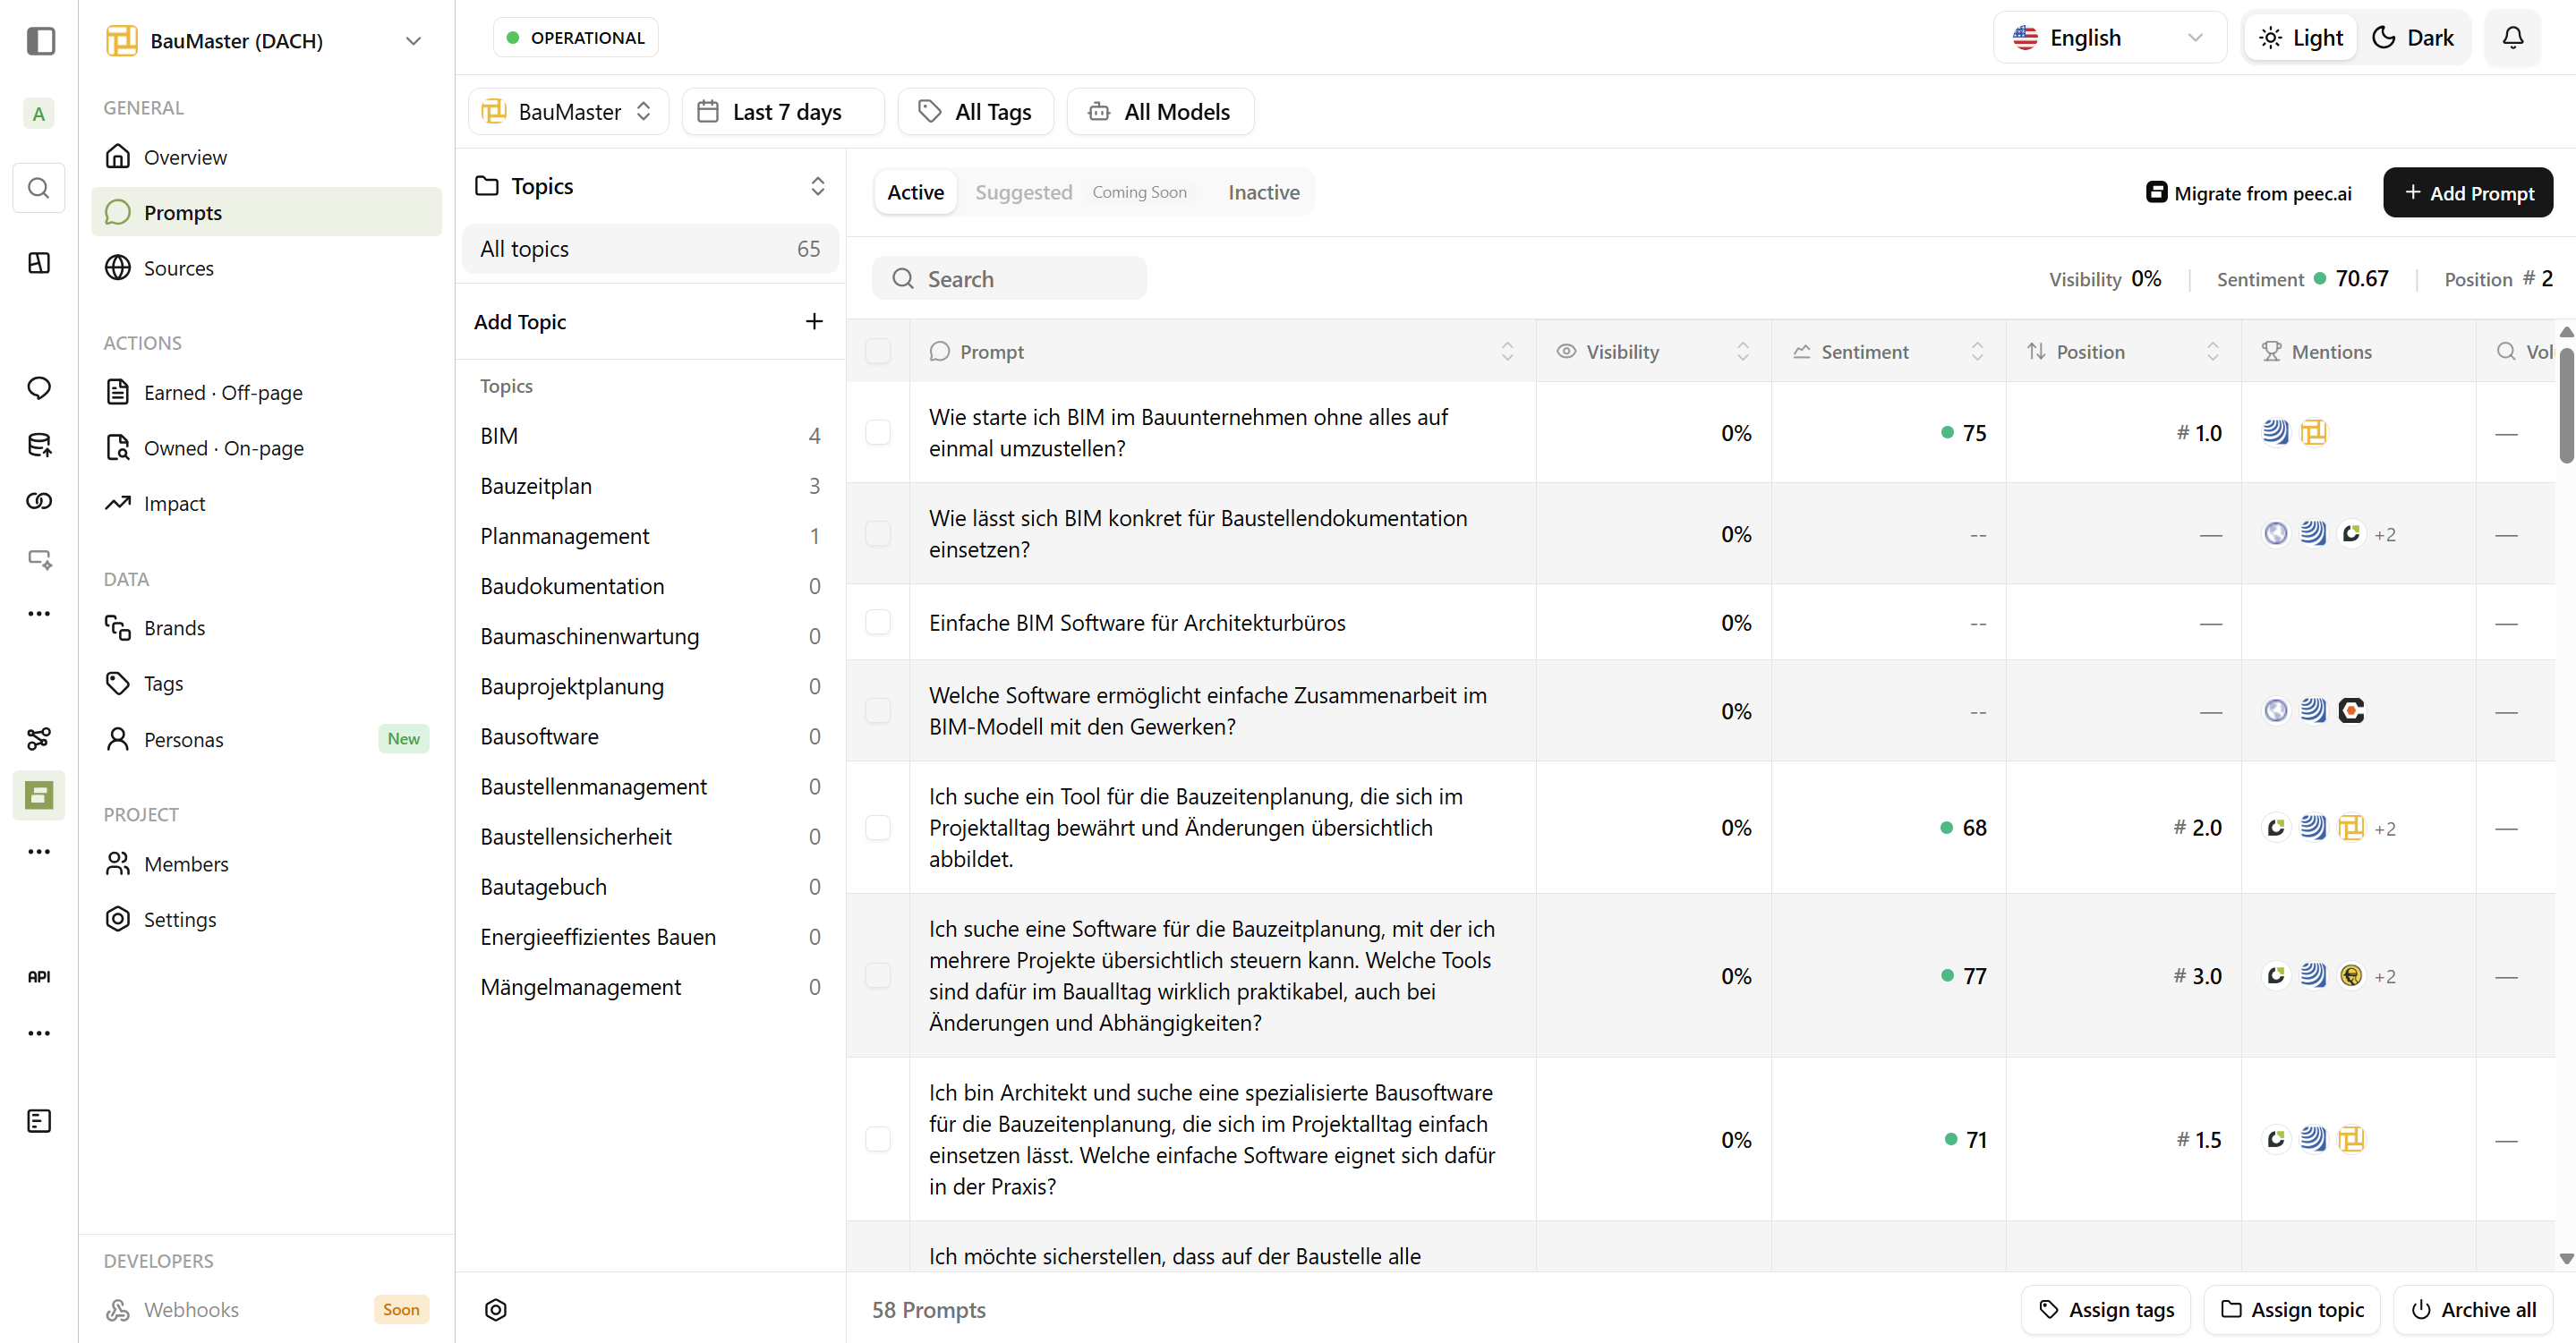
Task: Click the API icon in the left rail
Action: [x=39, y=976]
